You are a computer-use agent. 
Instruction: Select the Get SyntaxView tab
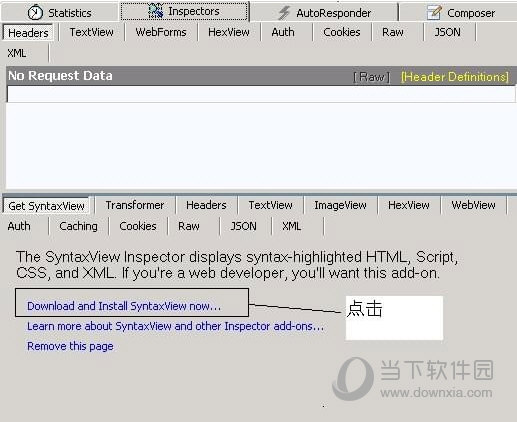click(x=46, y=206)
